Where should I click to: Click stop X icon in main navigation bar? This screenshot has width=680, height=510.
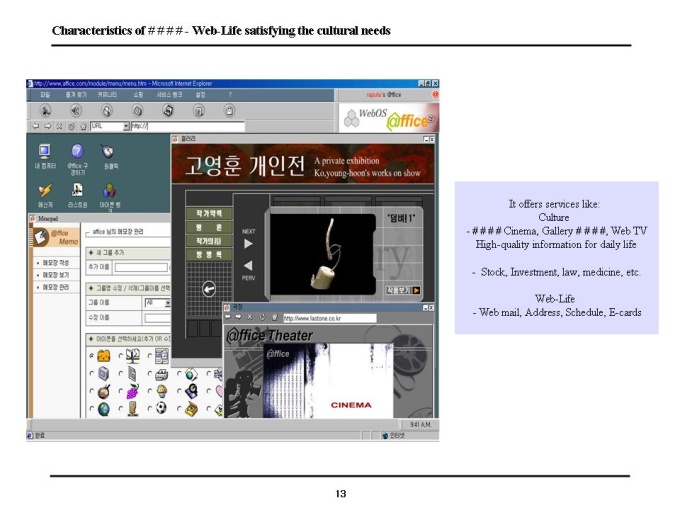tap(59, 126)
